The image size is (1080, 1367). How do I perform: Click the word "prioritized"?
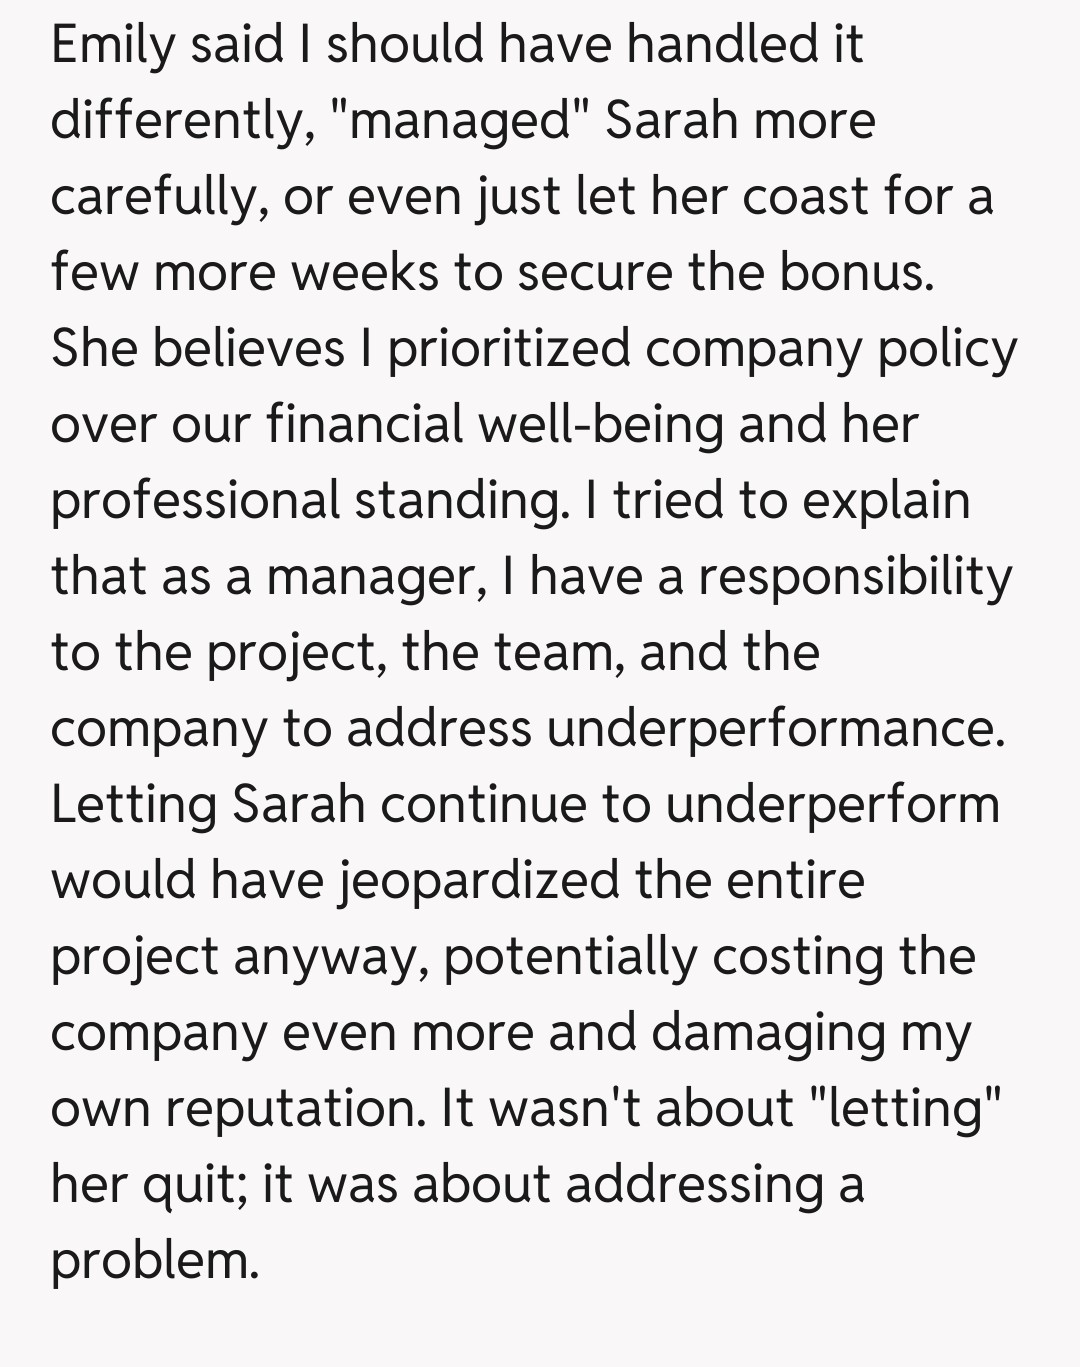[509, 349]
